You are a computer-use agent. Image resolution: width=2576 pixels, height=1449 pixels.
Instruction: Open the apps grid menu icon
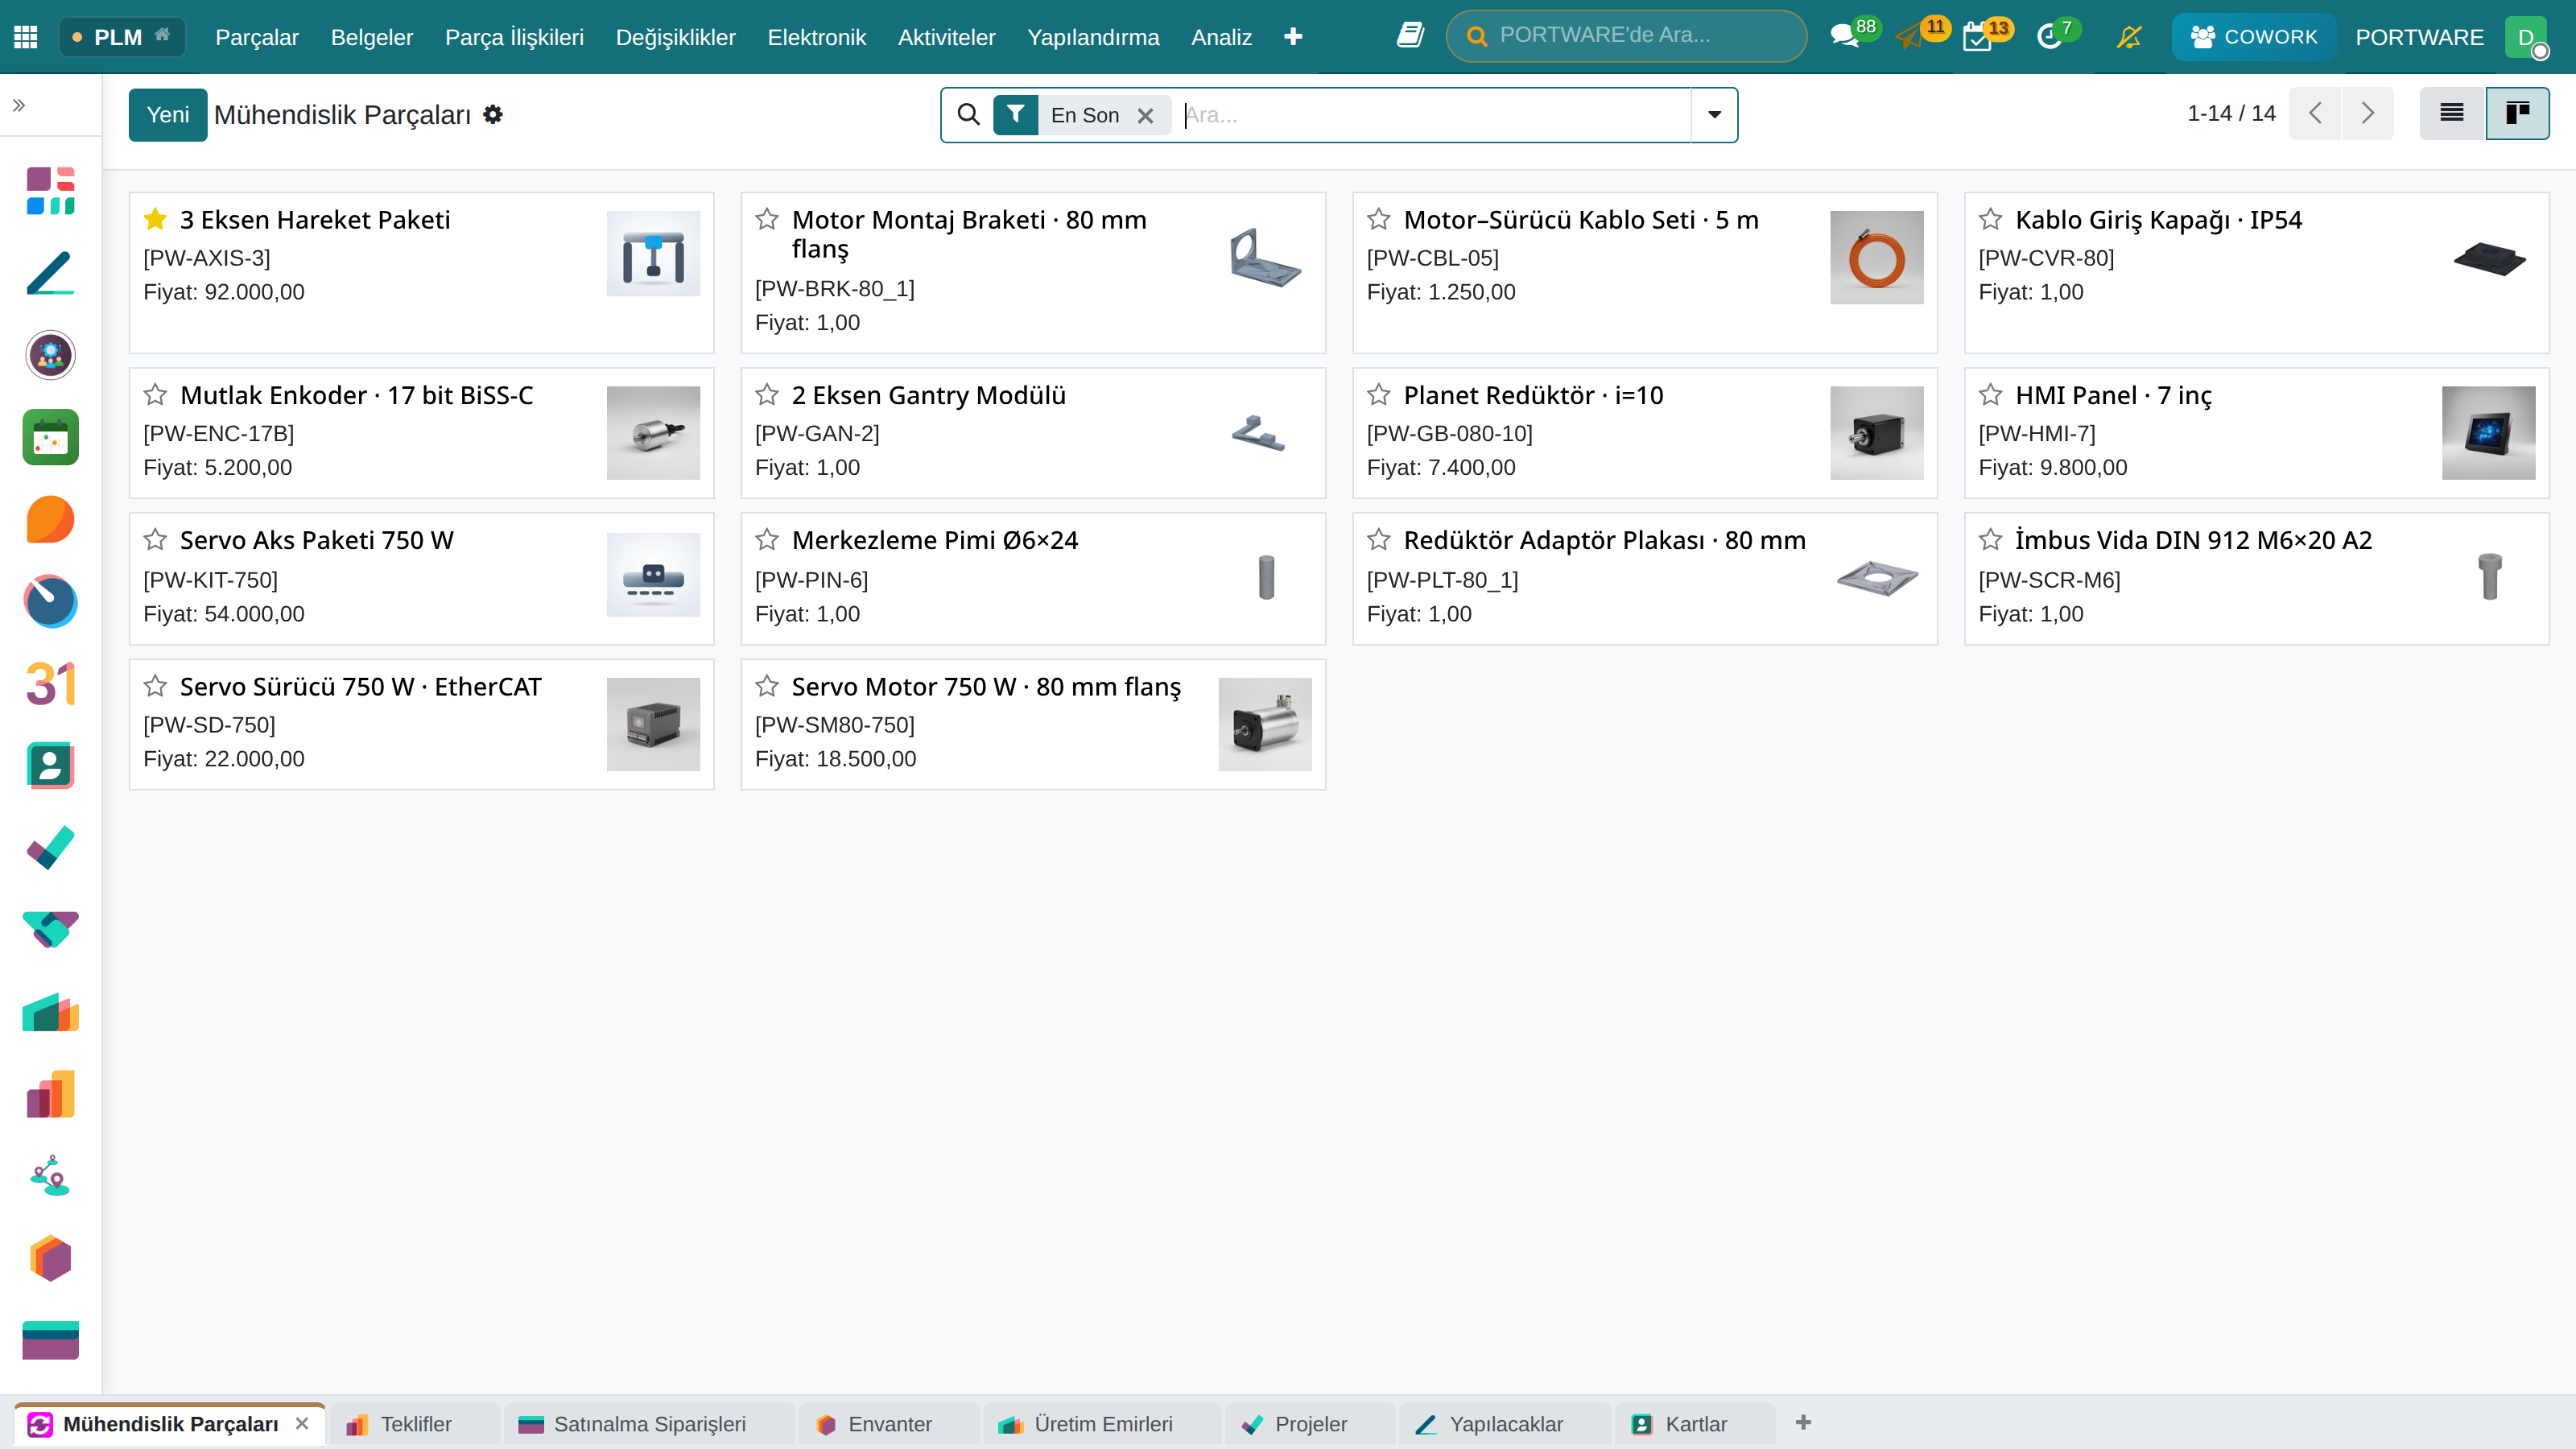pyautogui.click(x=26, y=37)
